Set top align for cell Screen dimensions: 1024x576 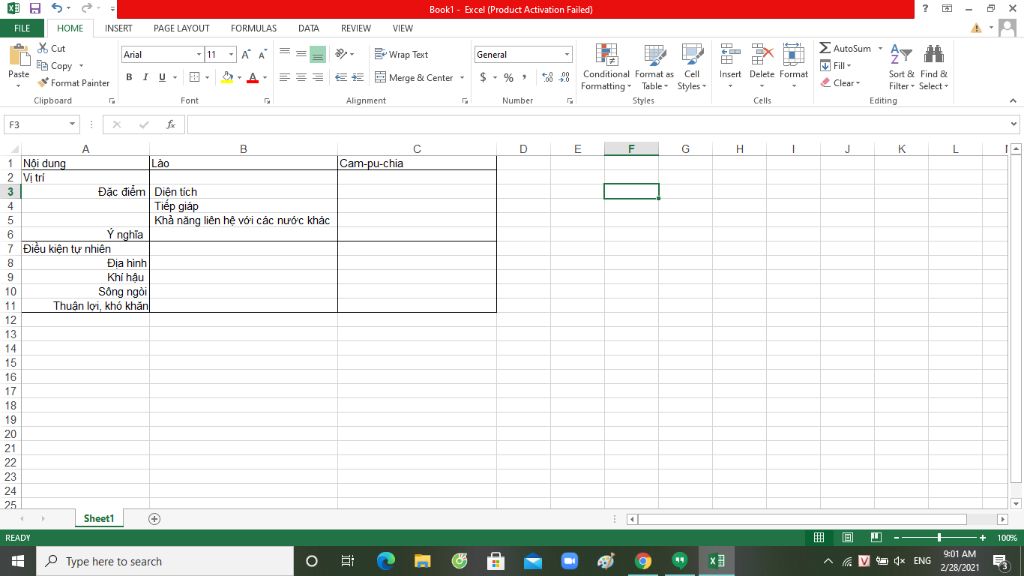[285, 54]
